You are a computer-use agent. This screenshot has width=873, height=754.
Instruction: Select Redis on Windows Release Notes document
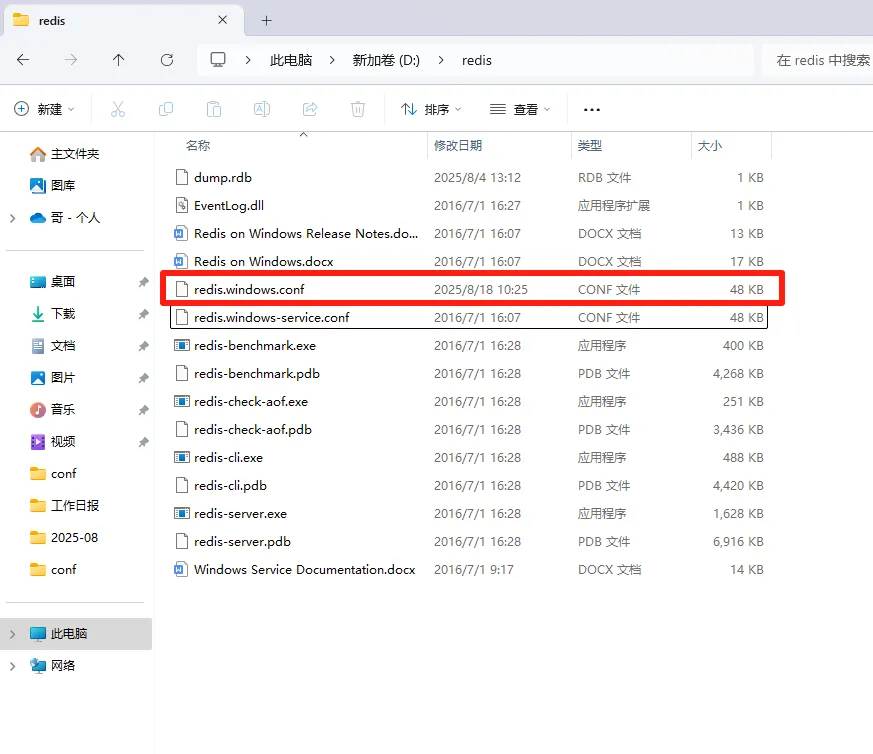tap(469, 233)
